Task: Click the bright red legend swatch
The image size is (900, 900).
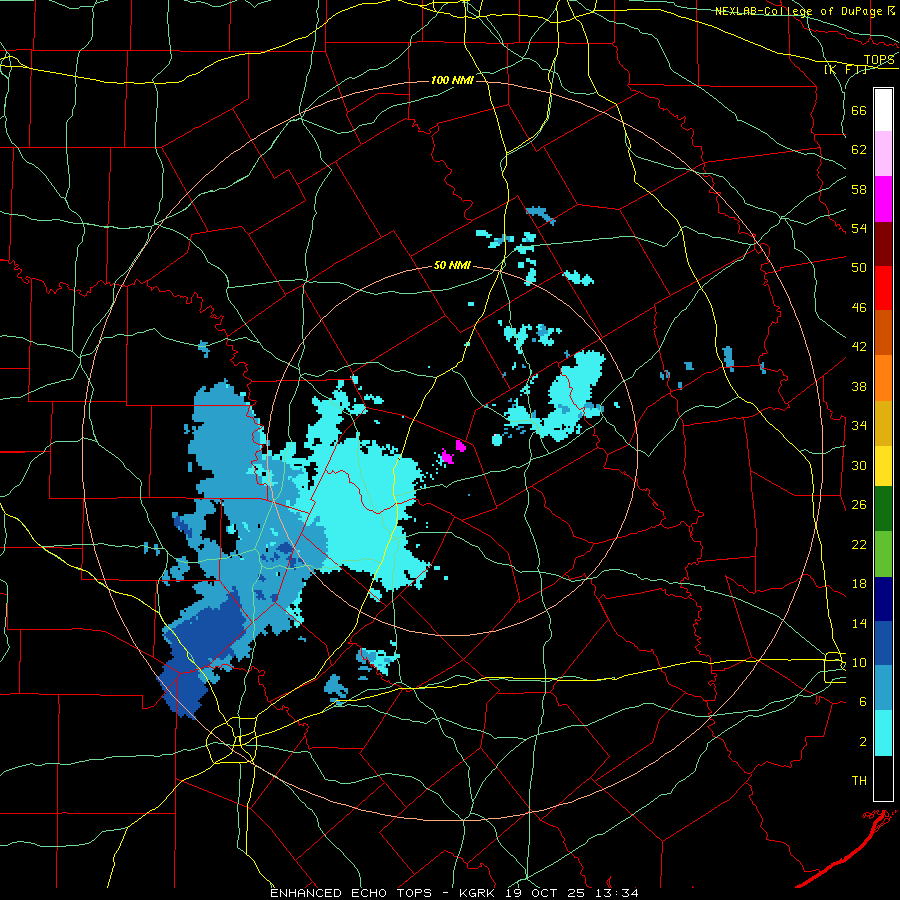Action: pos(883,288)
